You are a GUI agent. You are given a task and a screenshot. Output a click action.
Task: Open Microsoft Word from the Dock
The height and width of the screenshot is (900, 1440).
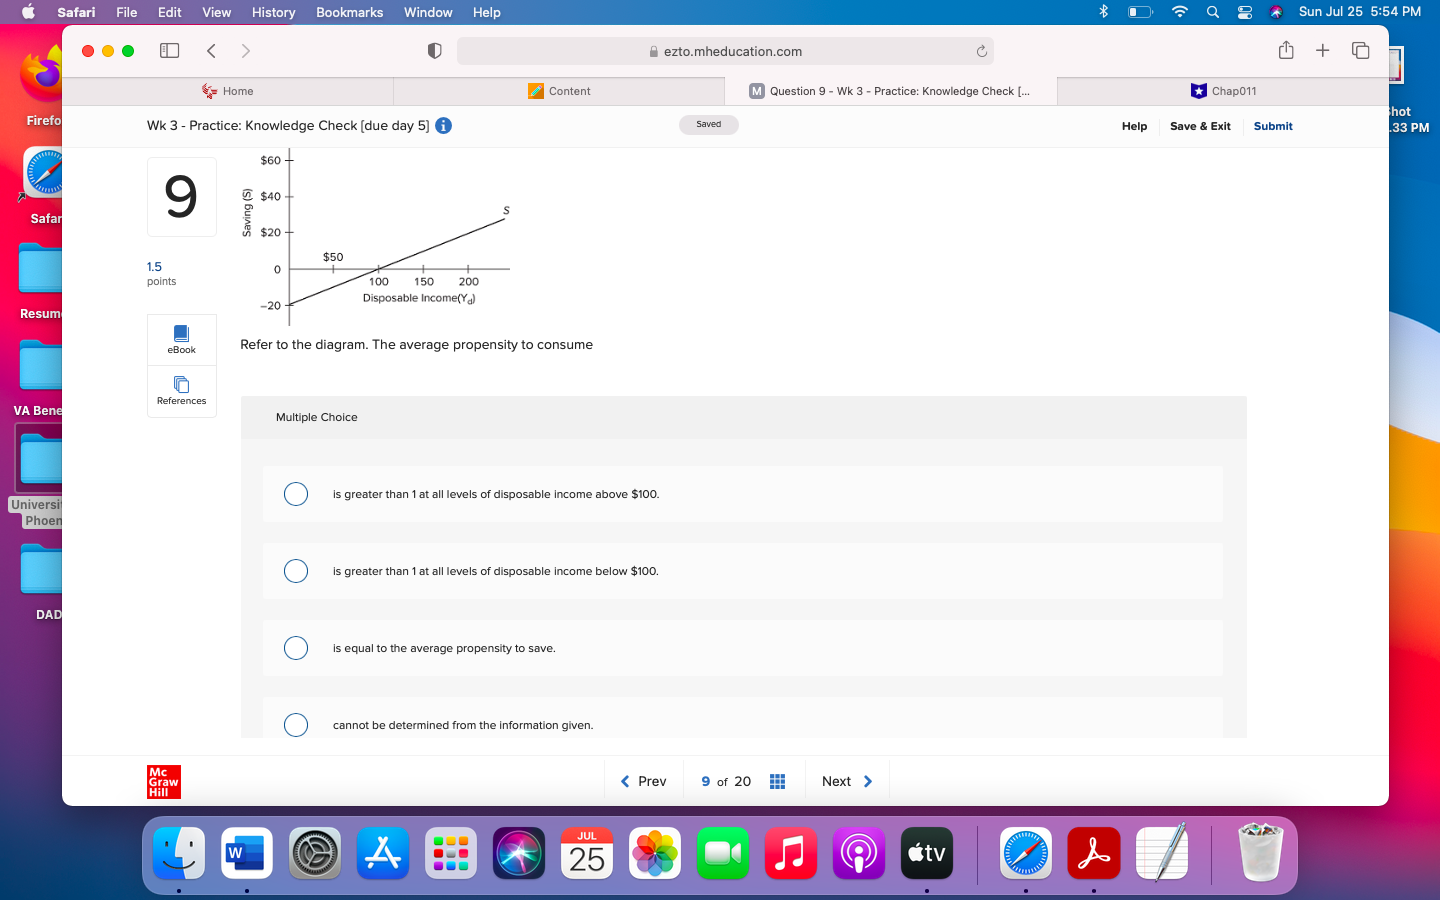246,854
